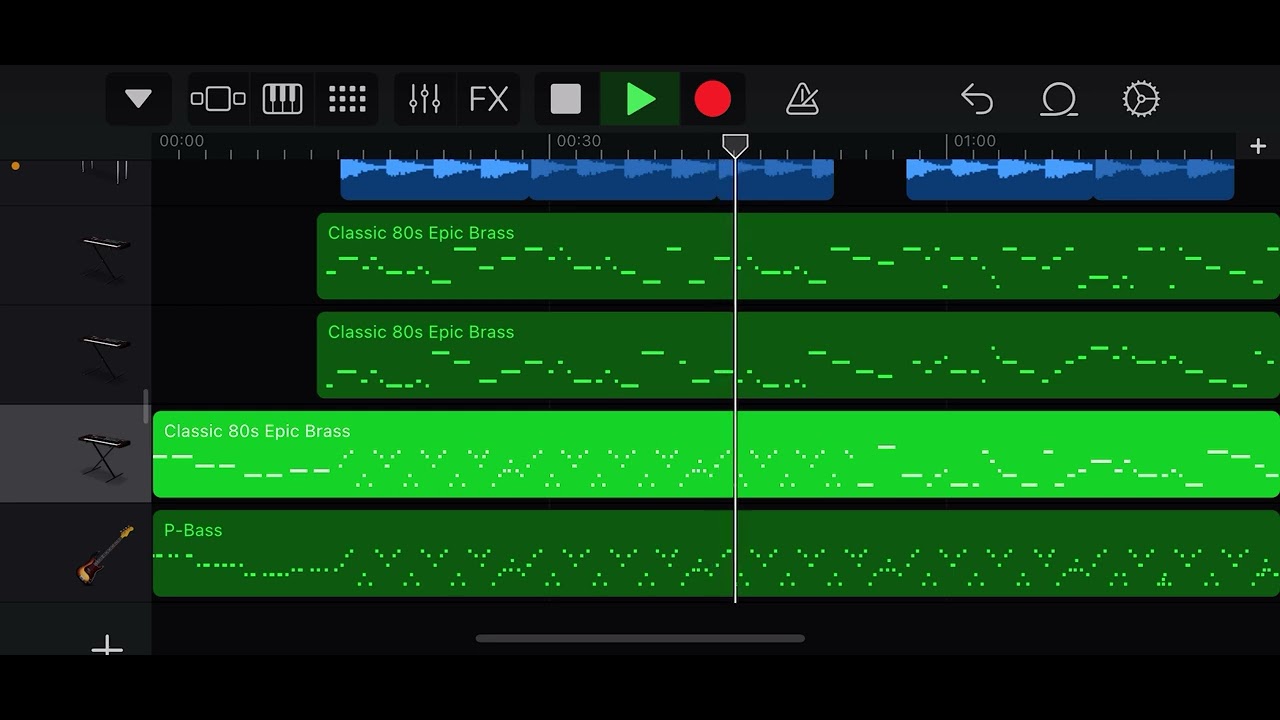
Task: Select the middle keyboard track icon
Action: [104, 356]
